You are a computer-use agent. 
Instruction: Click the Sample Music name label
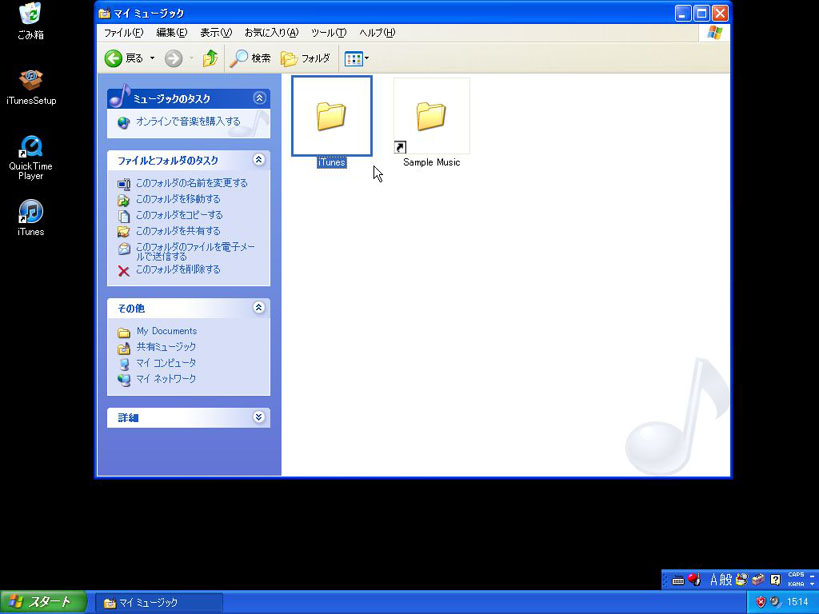[x=431, y=162]
